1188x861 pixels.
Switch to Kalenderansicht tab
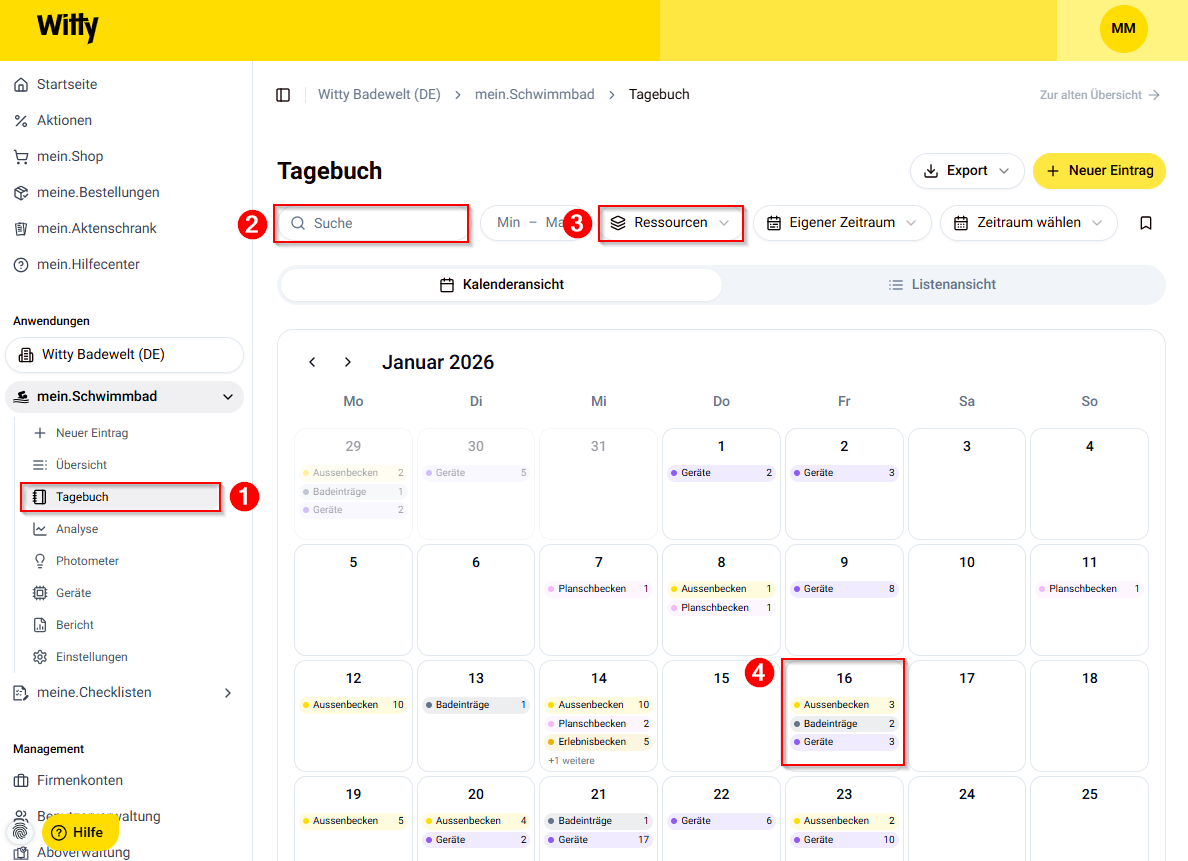[x=502, y=285]
